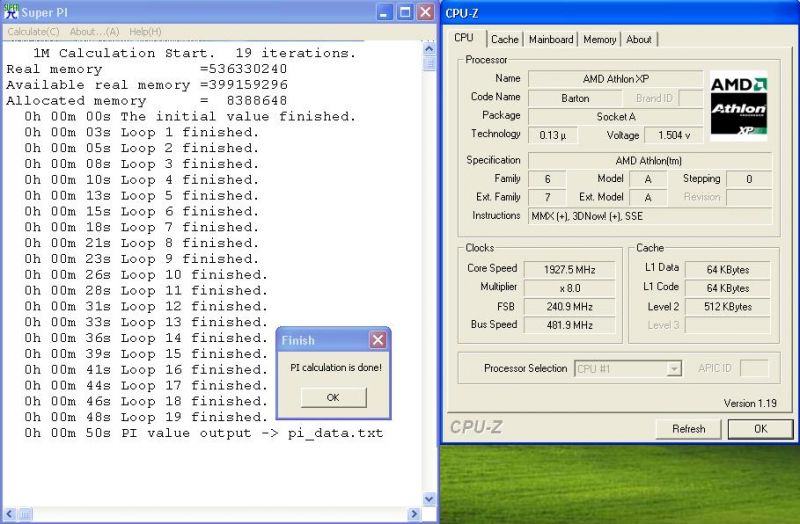Image resolution: width=800 pixels, height=524 pixels.
Task: Click the 'Loop 10 finished.' line
Action: click(x=145, y=275)
